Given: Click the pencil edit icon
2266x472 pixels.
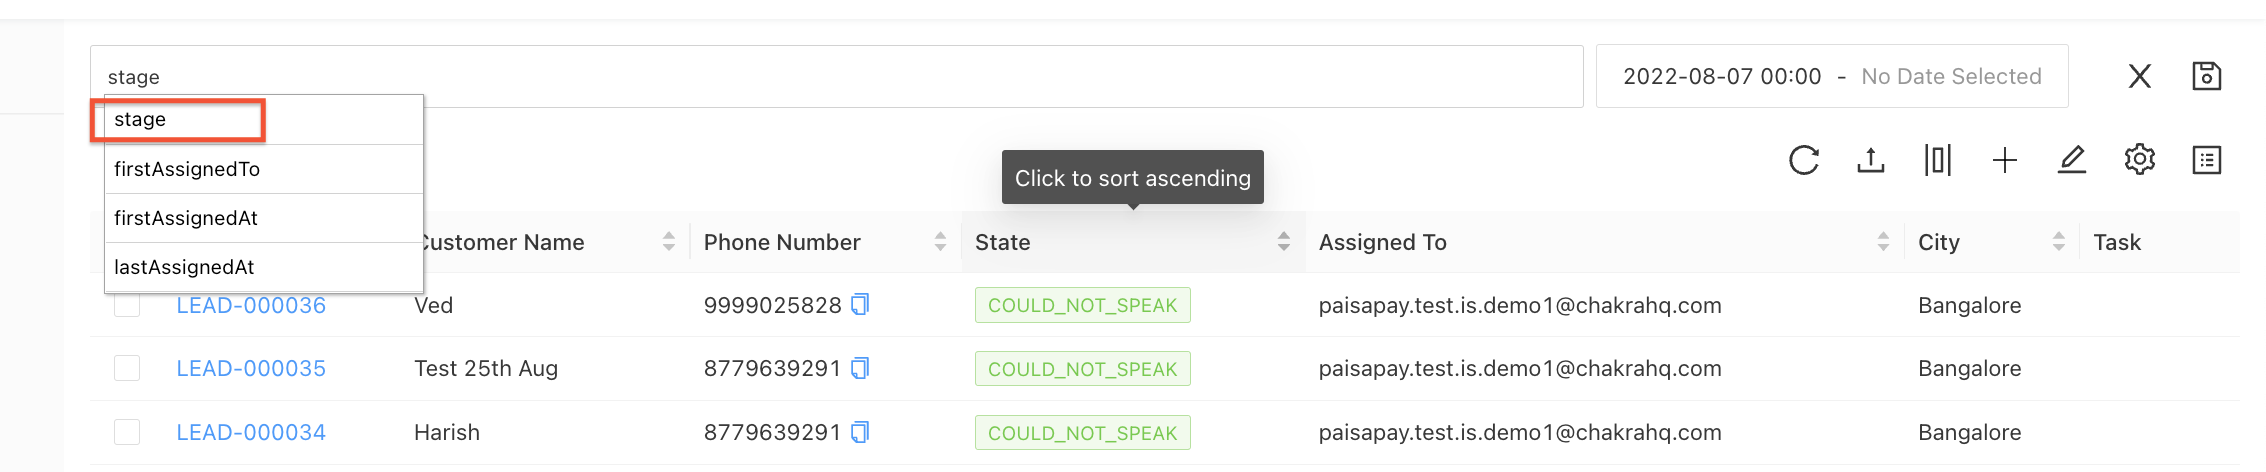Looking at the screenshot, I should click(2072, 160).
